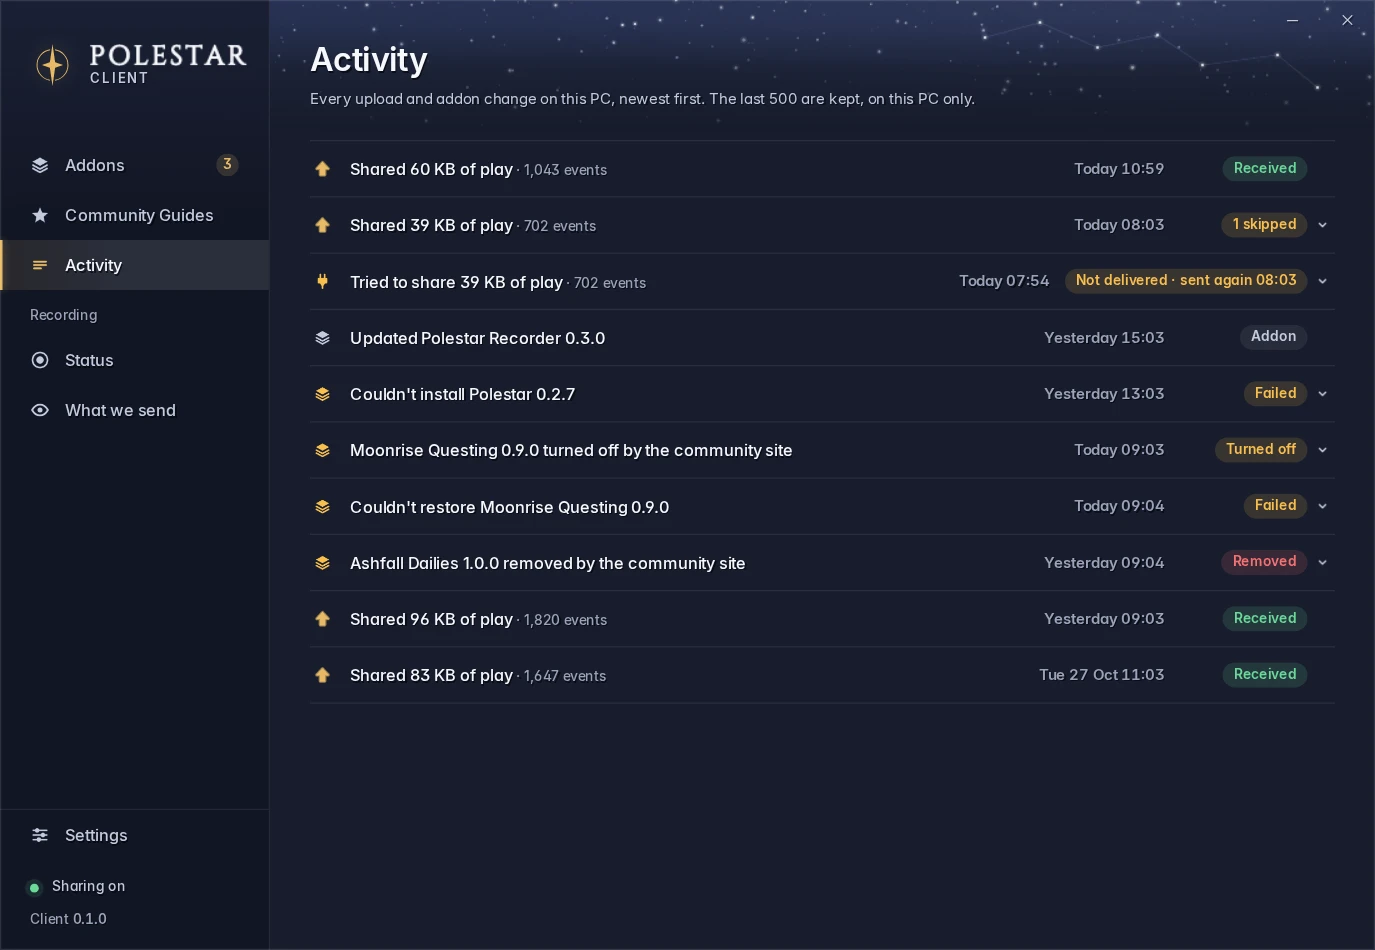The image size is (1375, 950).
Task: Click upload arrow icon for Shared 83 KB row
Action: (322, 675)
